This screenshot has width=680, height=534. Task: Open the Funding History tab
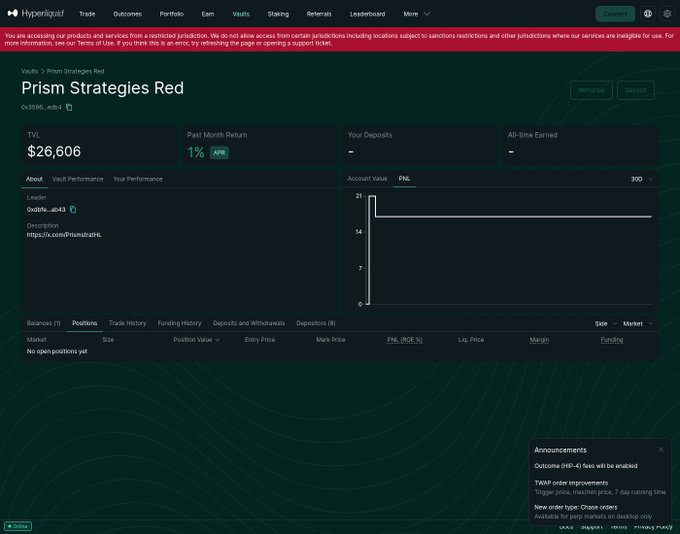click(x=180, y=323)
